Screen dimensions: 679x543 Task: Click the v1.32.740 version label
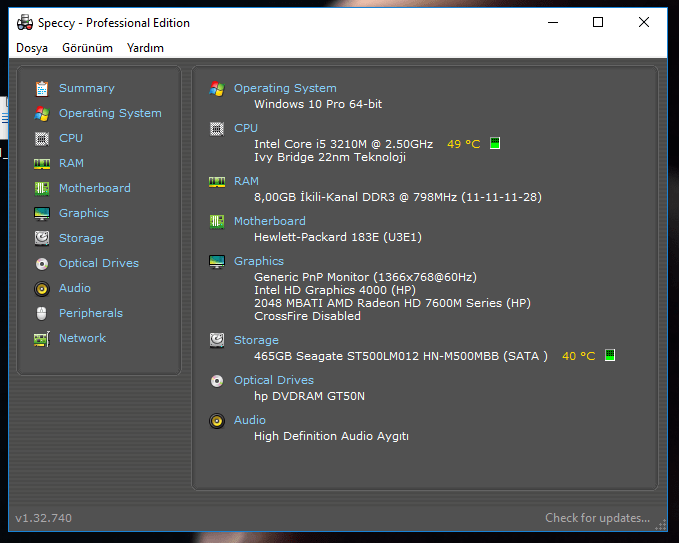(44, 518)
